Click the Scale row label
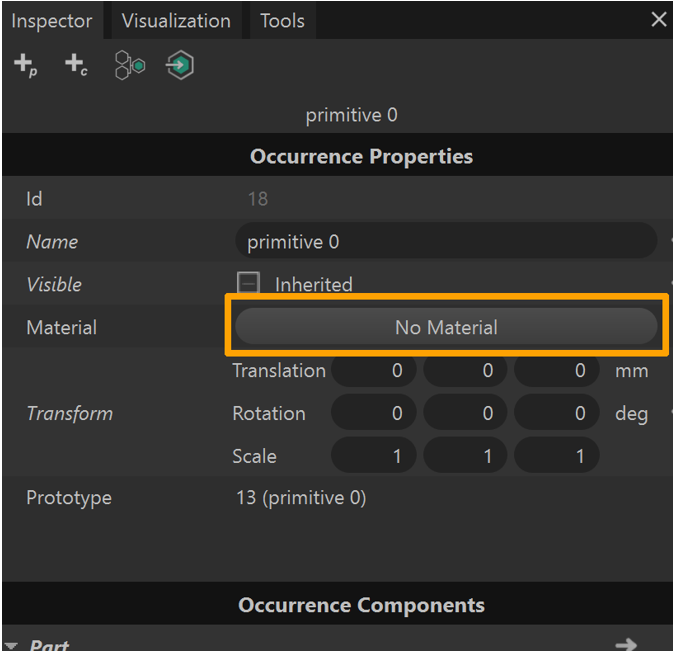Image resolution: width=673 pixels, height=651 pixels. pos(255,456)
